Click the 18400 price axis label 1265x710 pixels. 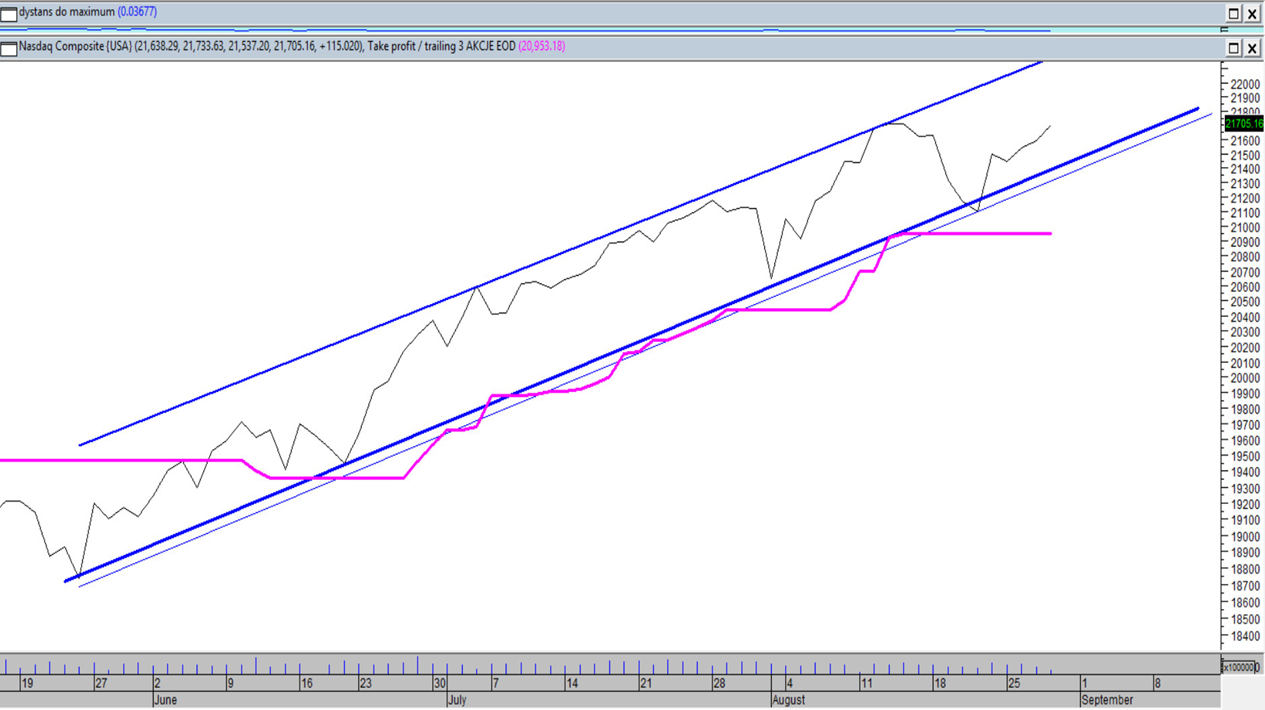(1245, 636)
